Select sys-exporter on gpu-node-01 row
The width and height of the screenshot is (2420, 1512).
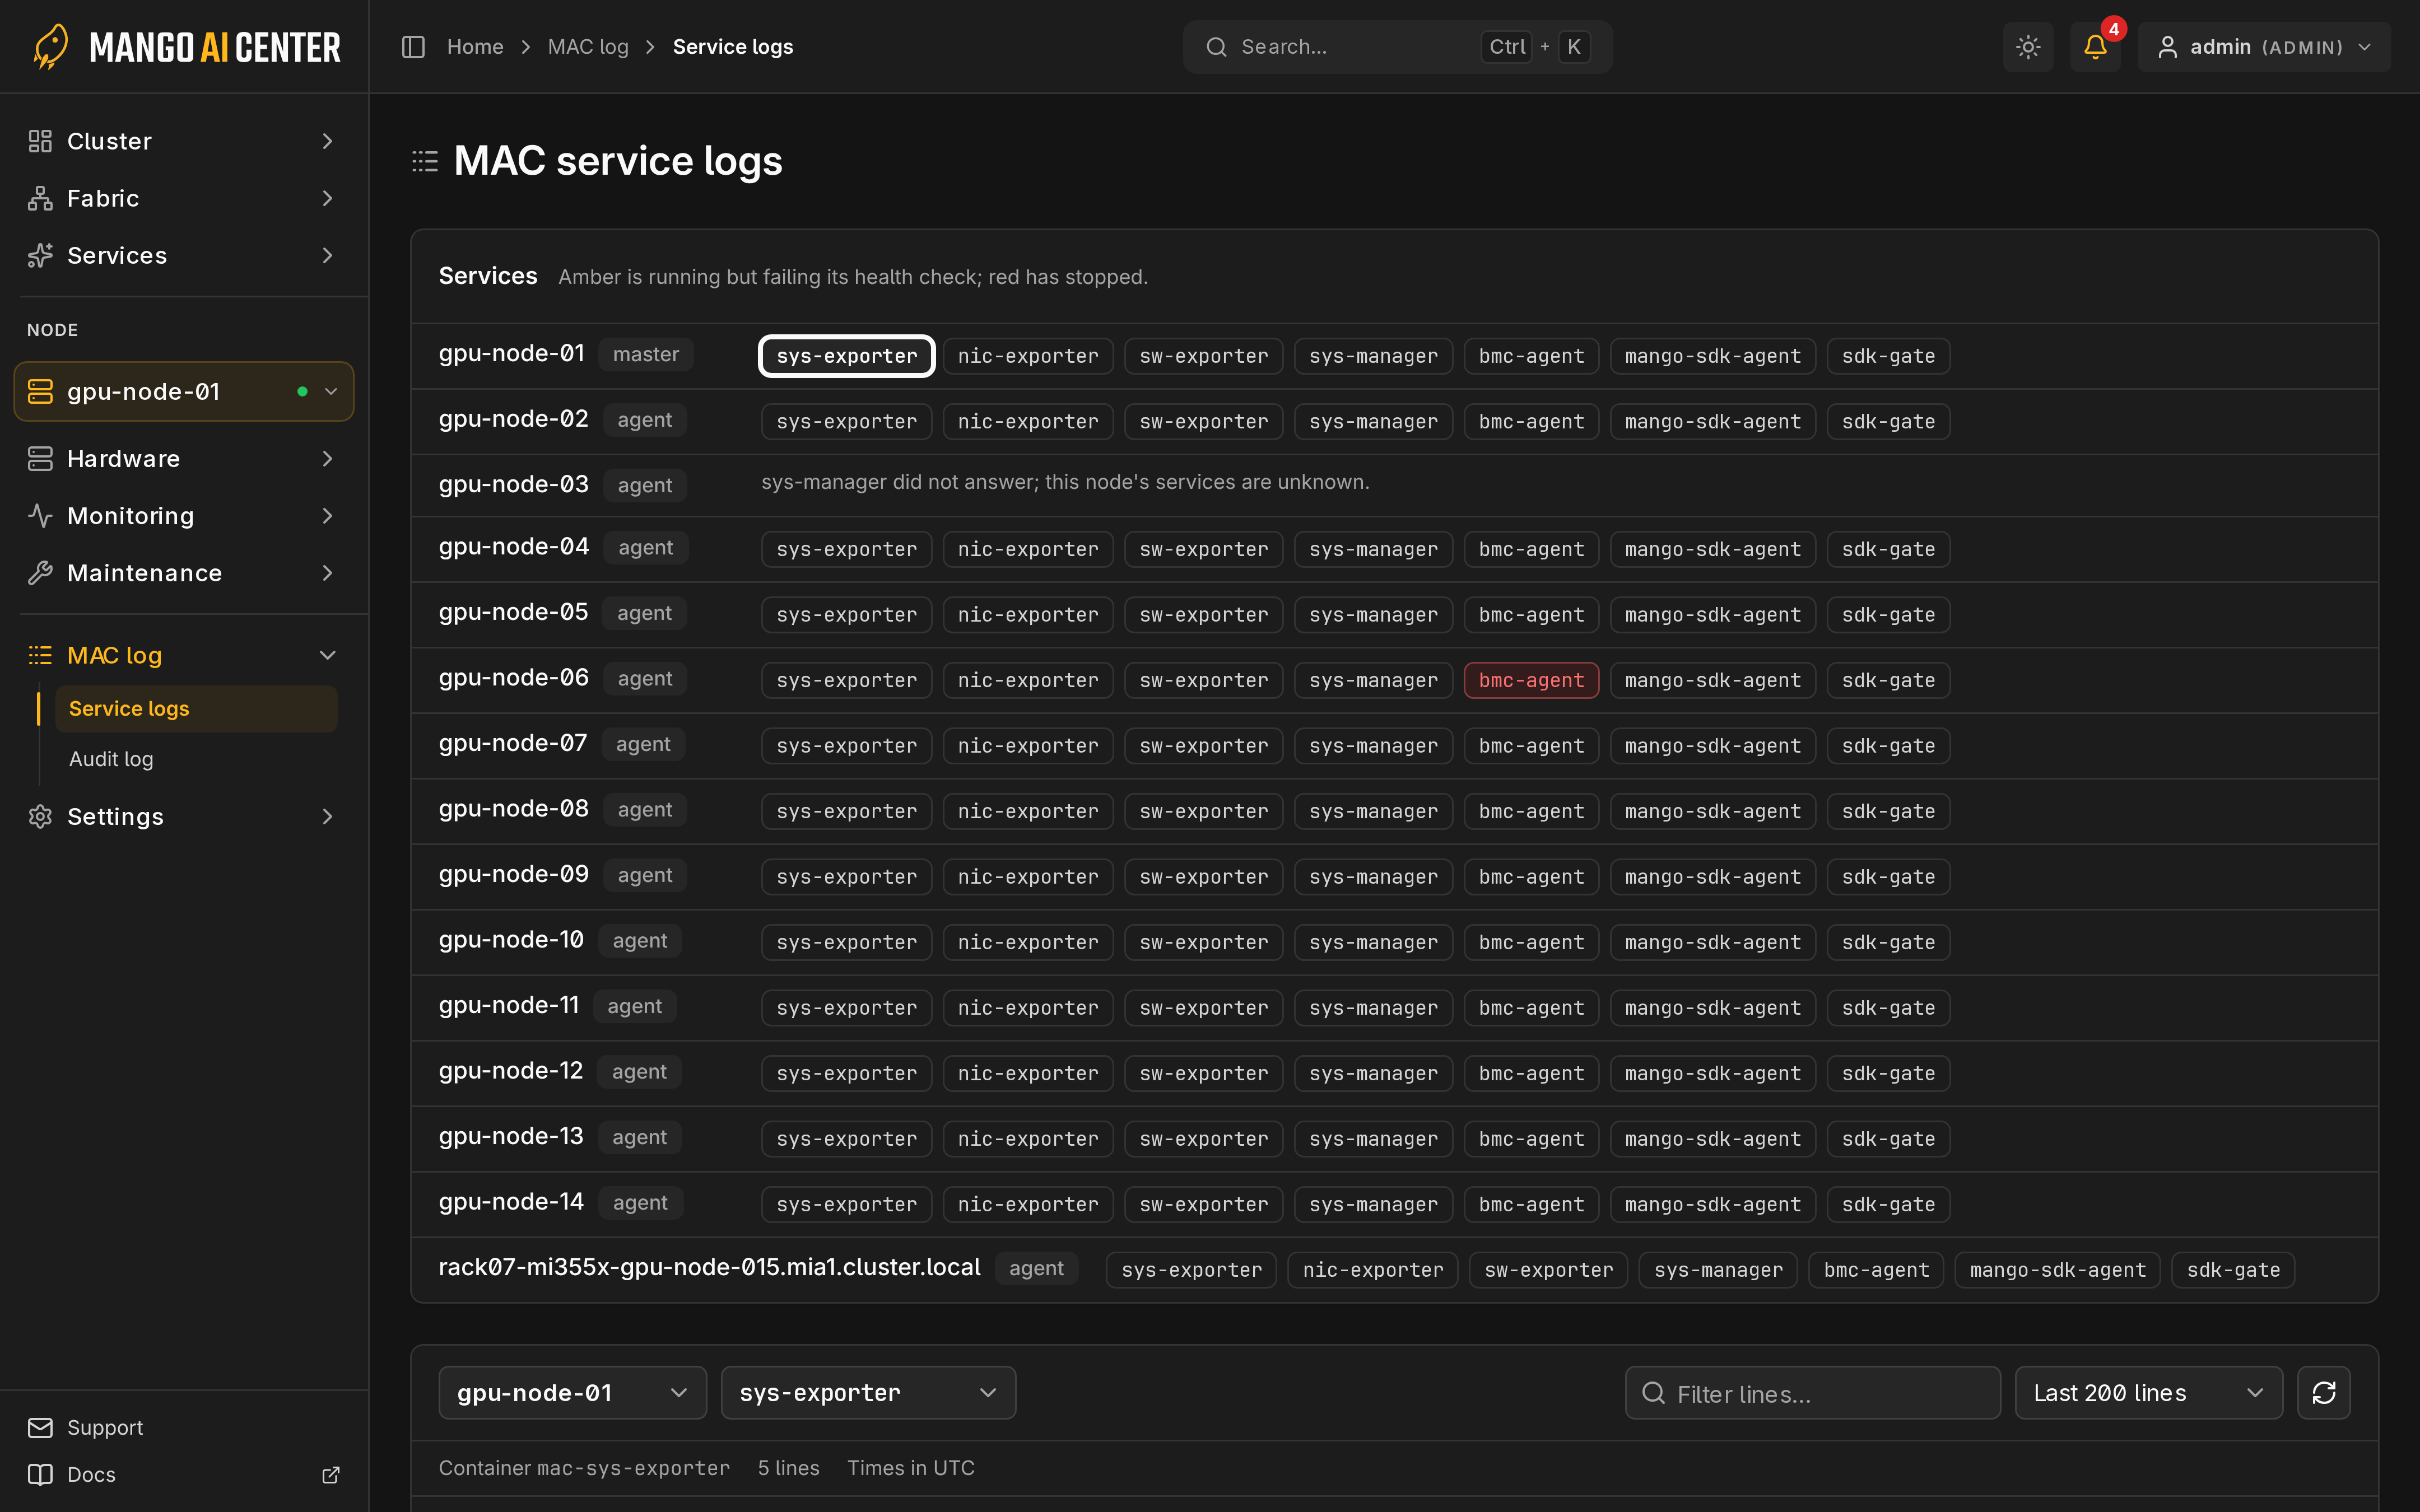tap(846, 356)
